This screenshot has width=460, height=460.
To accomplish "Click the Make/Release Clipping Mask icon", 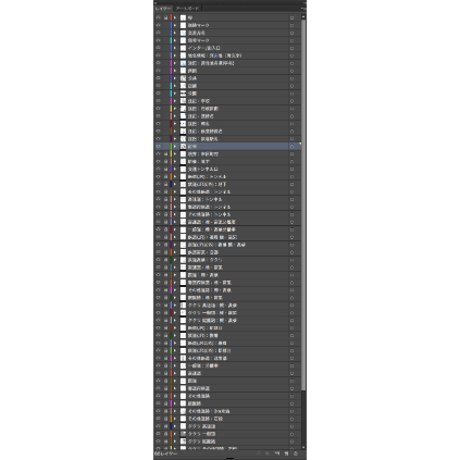I will point(267,453).
